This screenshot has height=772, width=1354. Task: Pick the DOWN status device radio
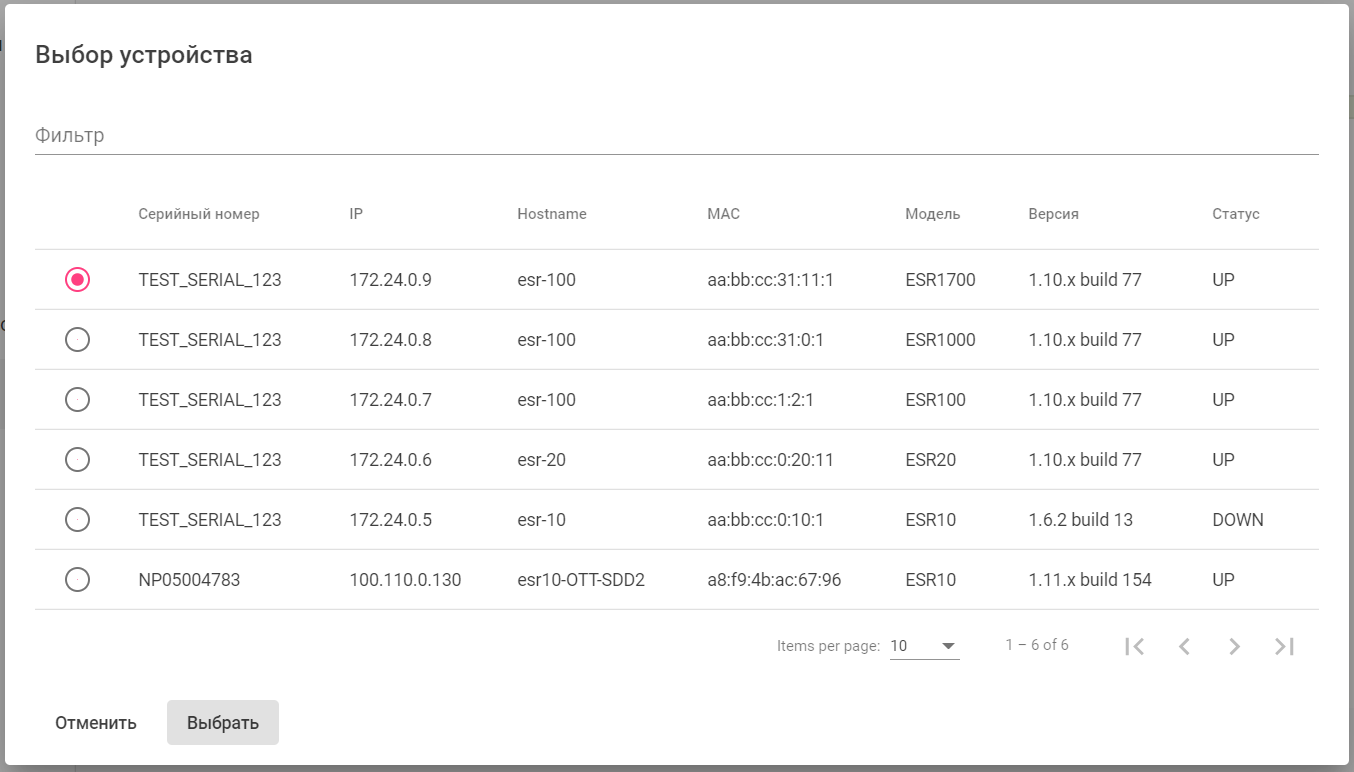click(x=77, y=520)
